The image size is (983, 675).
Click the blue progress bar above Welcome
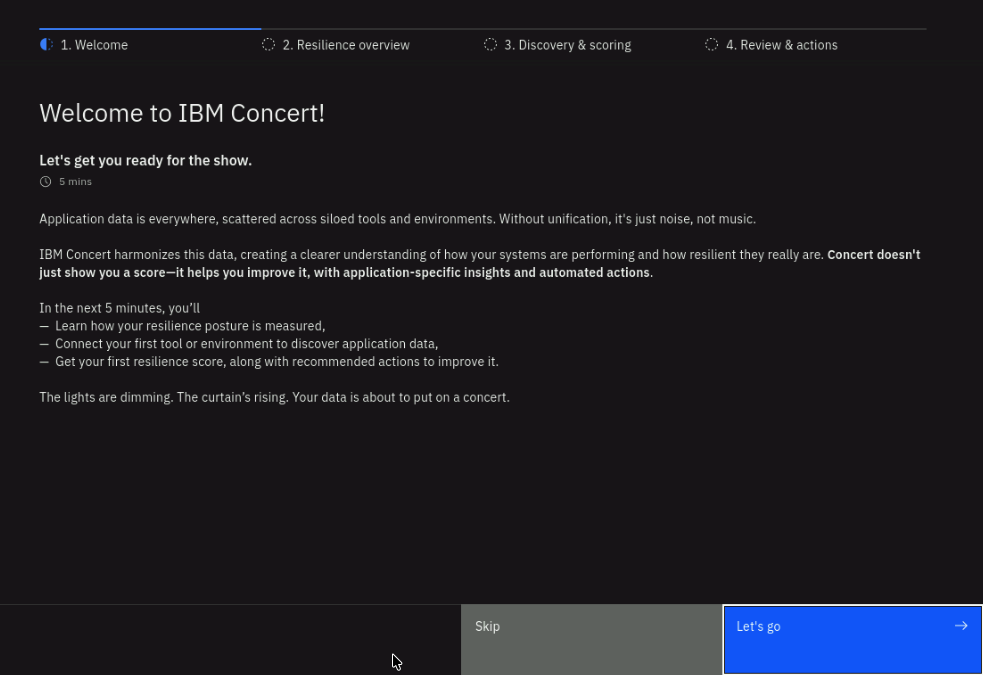(x=150, y=29)
